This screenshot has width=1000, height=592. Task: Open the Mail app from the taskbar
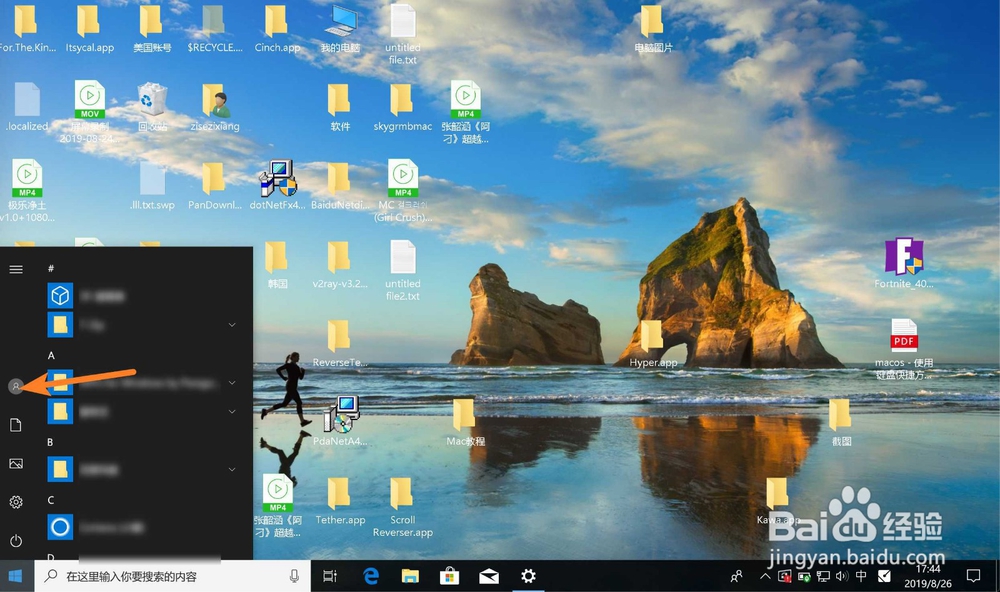point(488,576)
